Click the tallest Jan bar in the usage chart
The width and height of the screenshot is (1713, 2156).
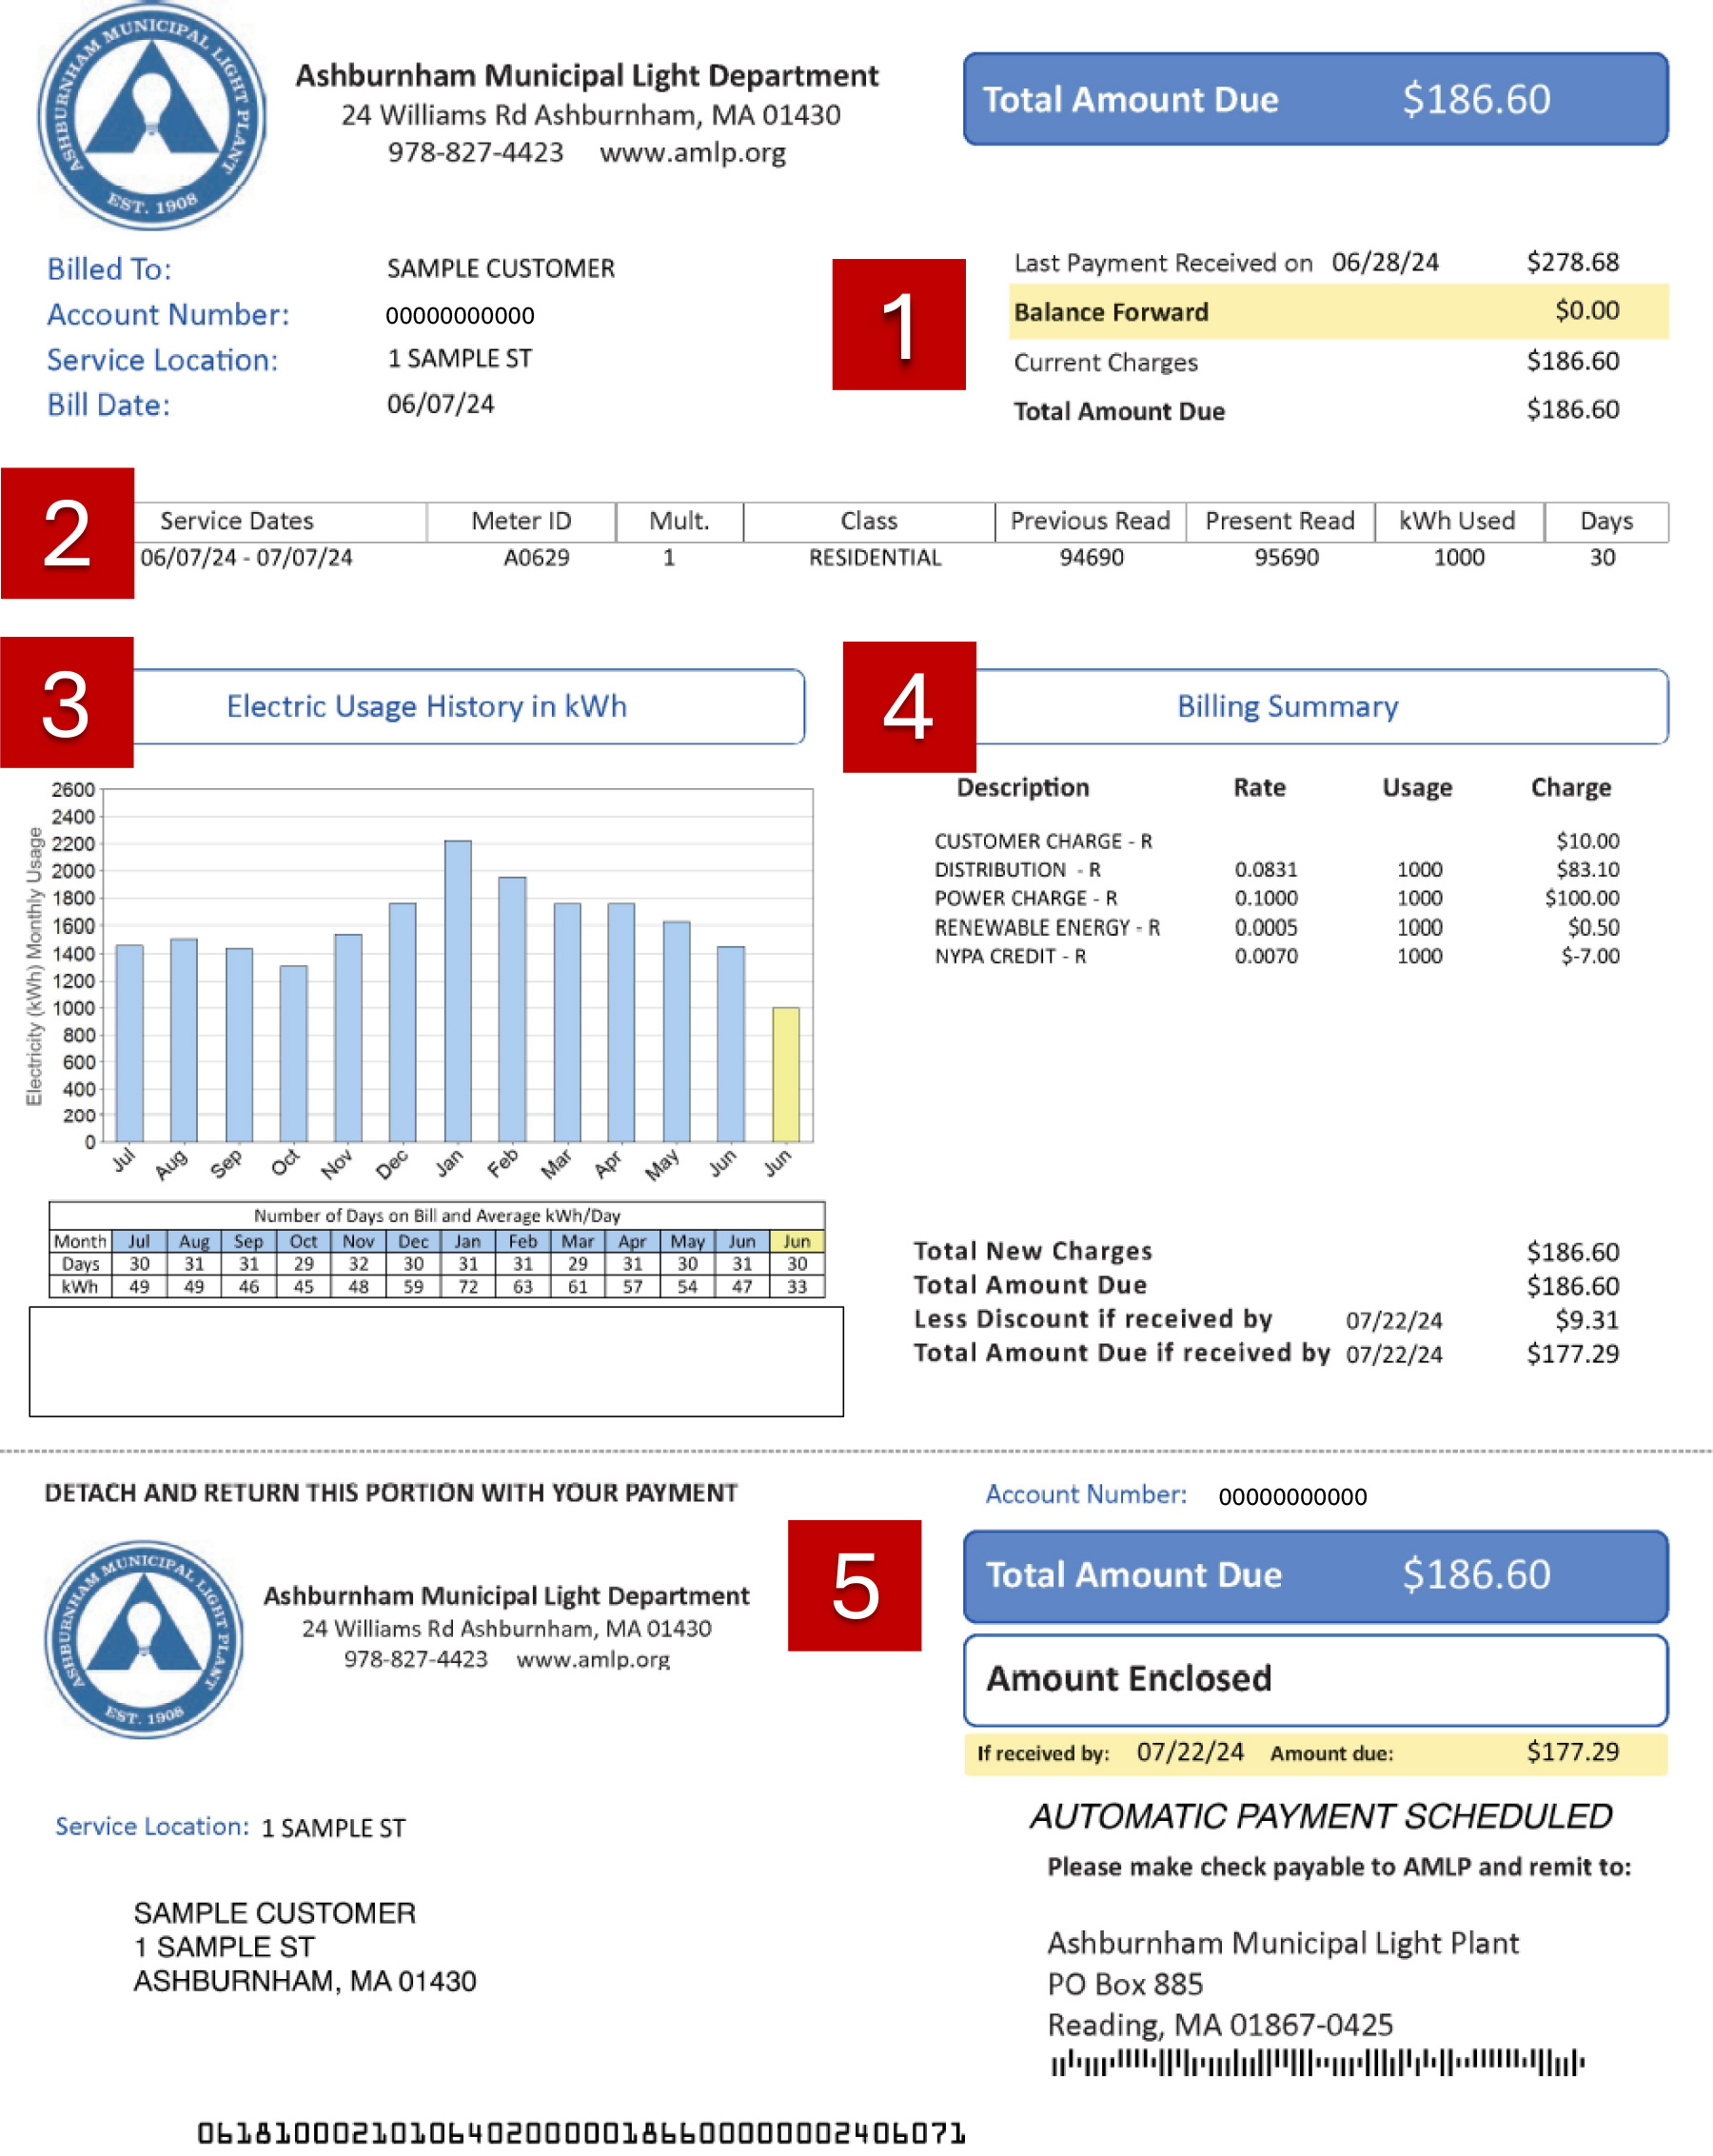(x=457, y=991)
